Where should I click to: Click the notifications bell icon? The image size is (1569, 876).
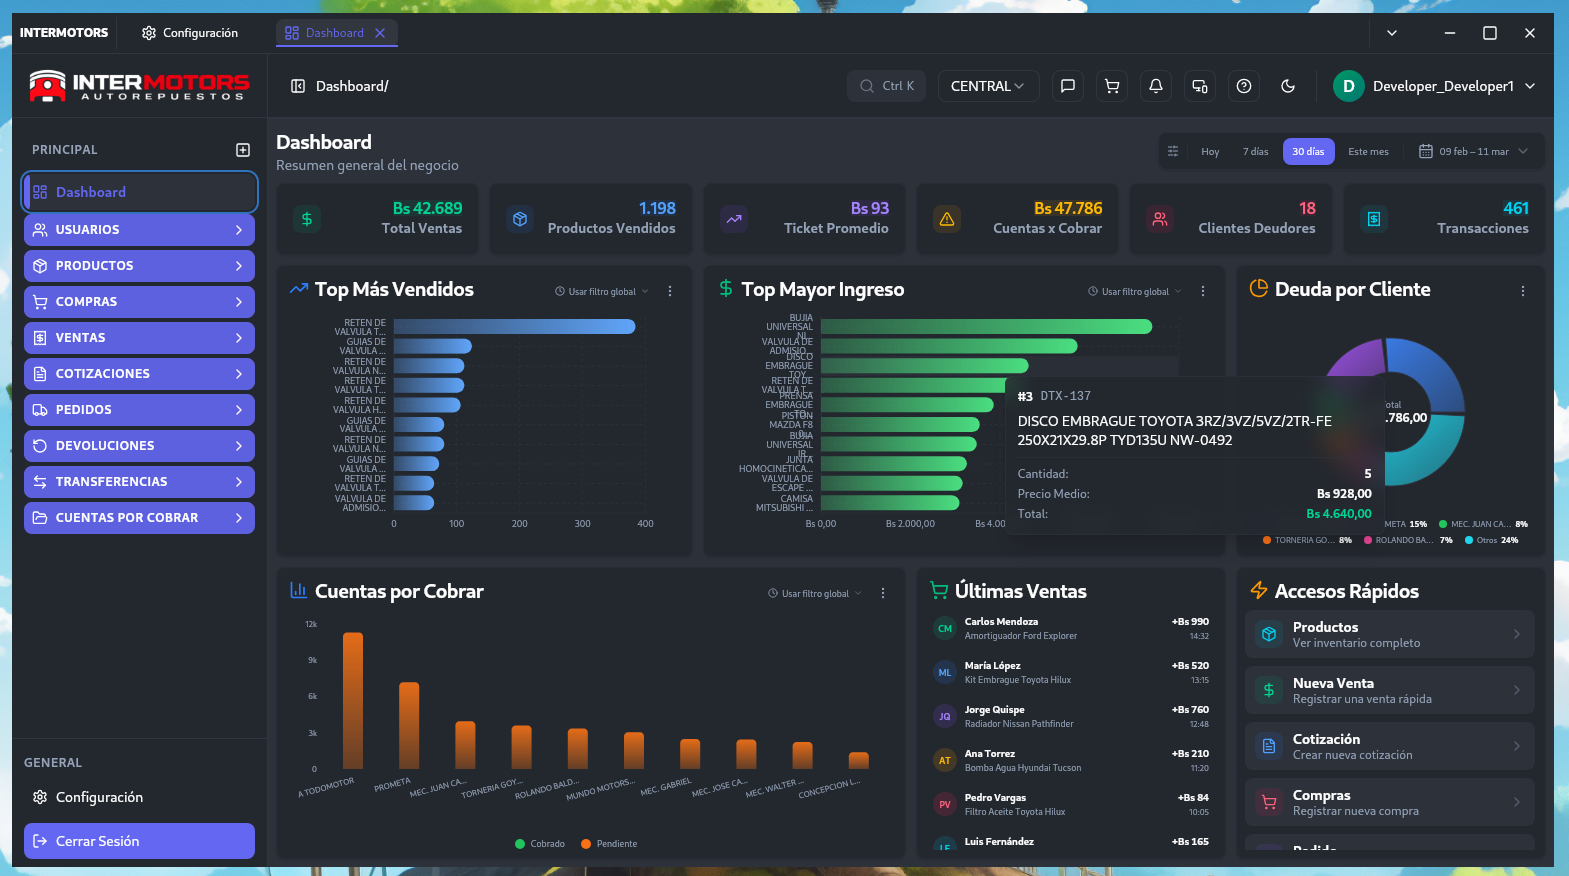click(x=1155, y=86)
